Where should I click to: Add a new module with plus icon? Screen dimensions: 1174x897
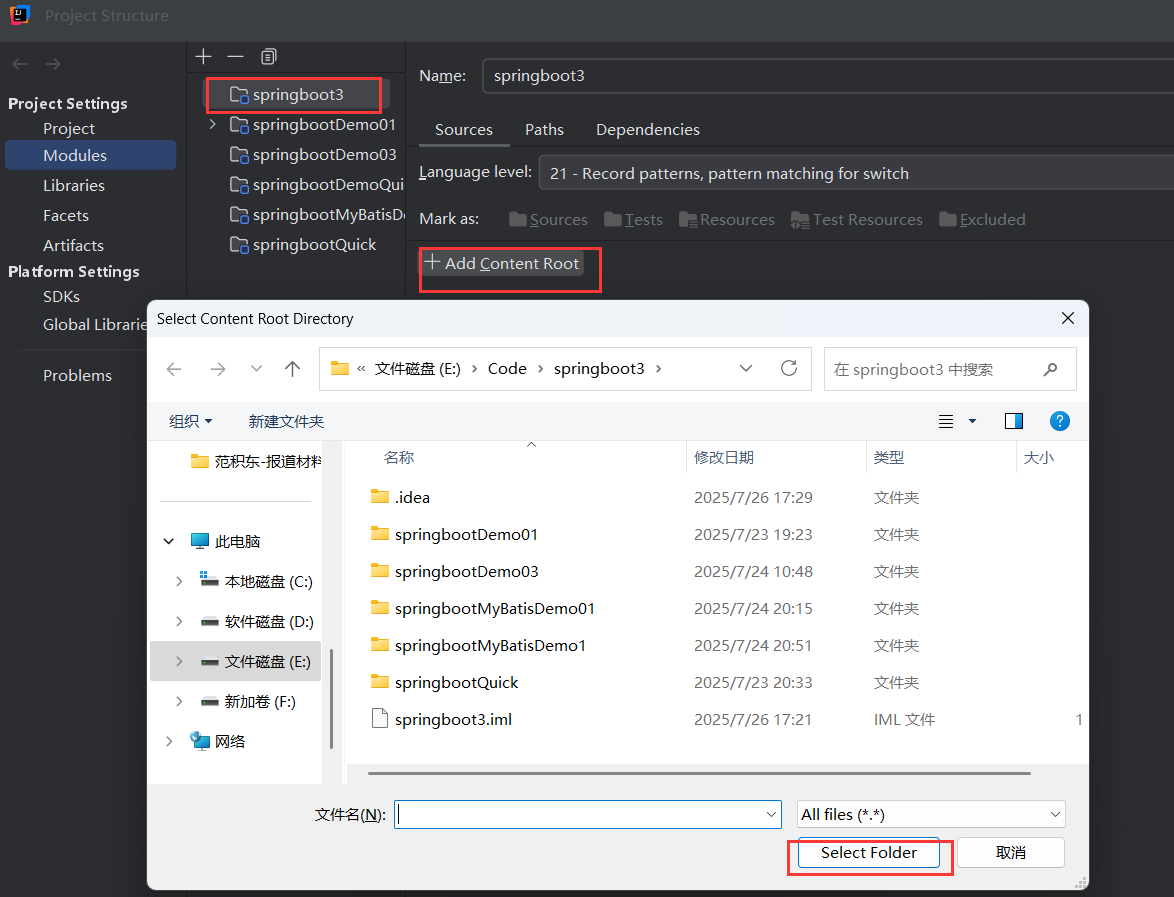203,56
